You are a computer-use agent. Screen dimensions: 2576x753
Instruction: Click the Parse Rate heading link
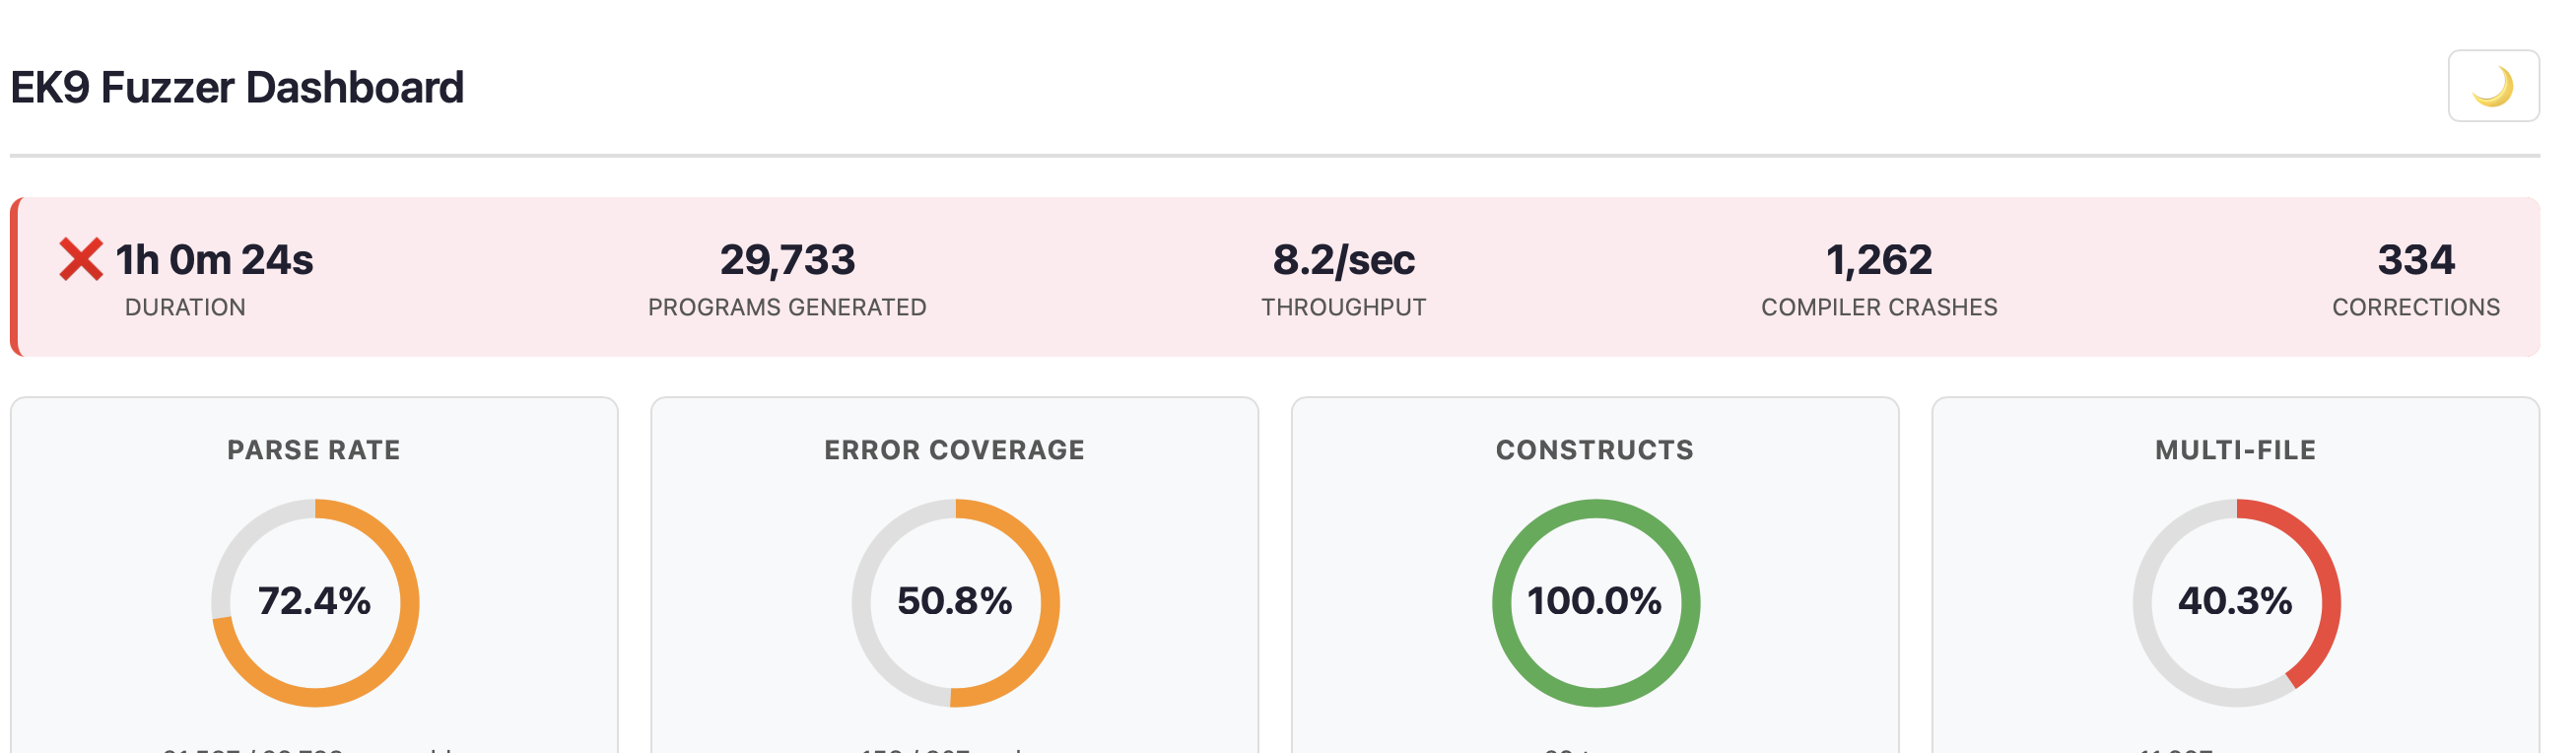click(313, 449)
